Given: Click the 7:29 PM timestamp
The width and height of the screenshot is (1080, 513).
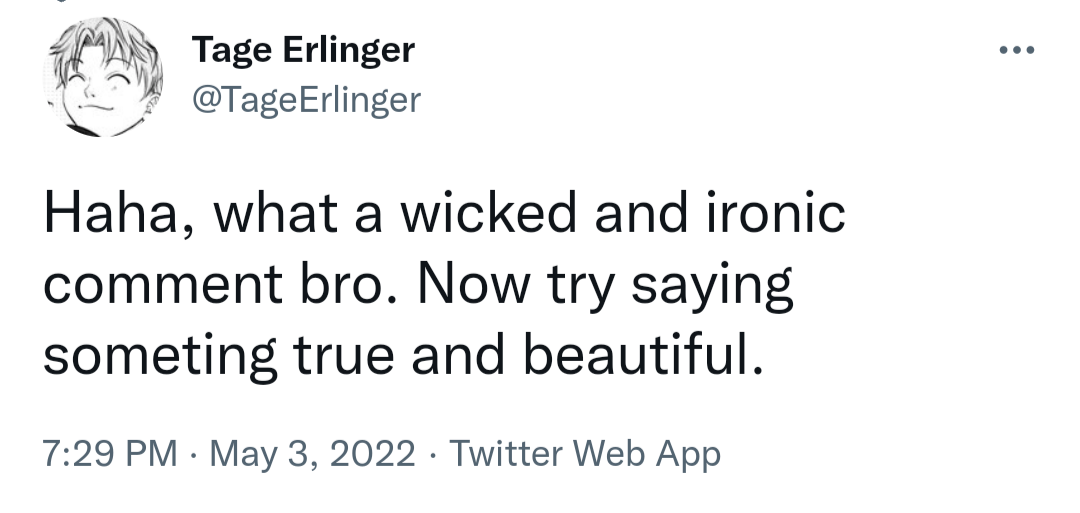Looking at the screenshot, I should pos(110,454).
